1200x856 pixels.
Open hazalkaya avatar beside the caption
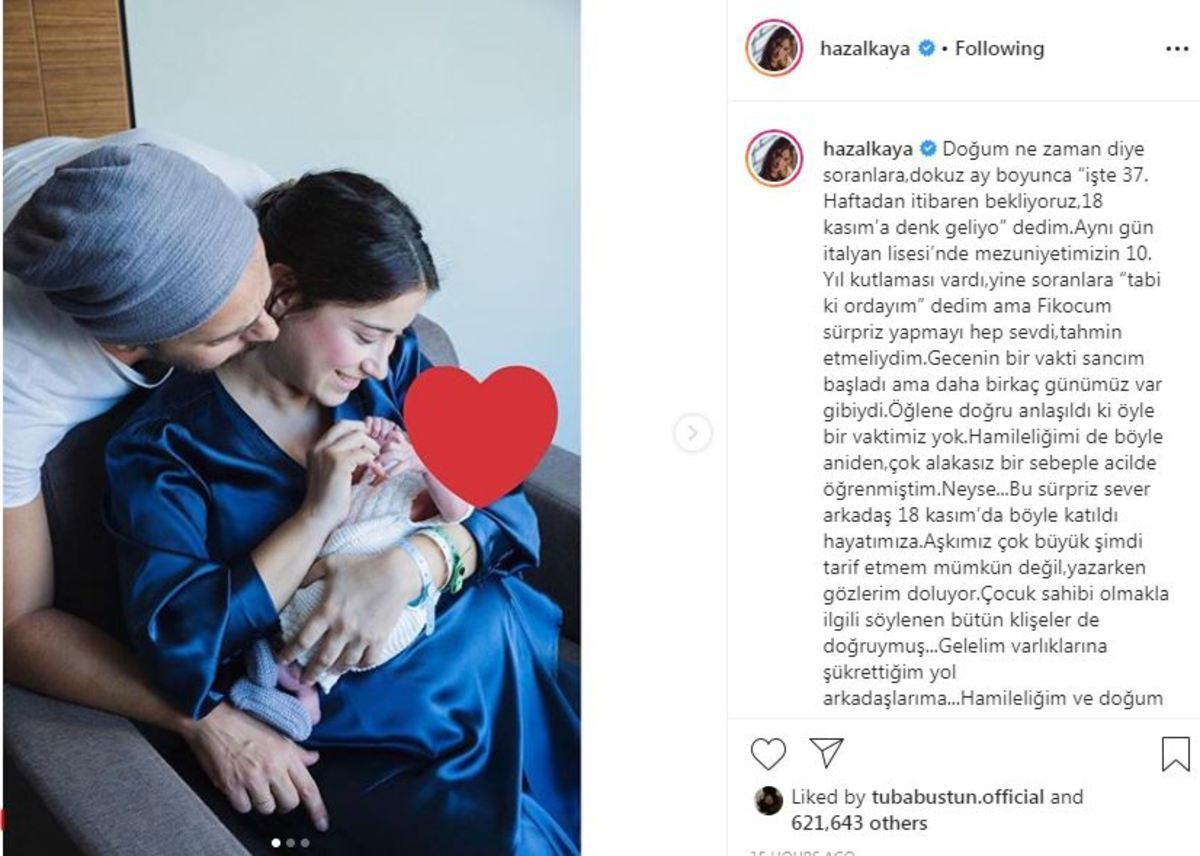774,158
